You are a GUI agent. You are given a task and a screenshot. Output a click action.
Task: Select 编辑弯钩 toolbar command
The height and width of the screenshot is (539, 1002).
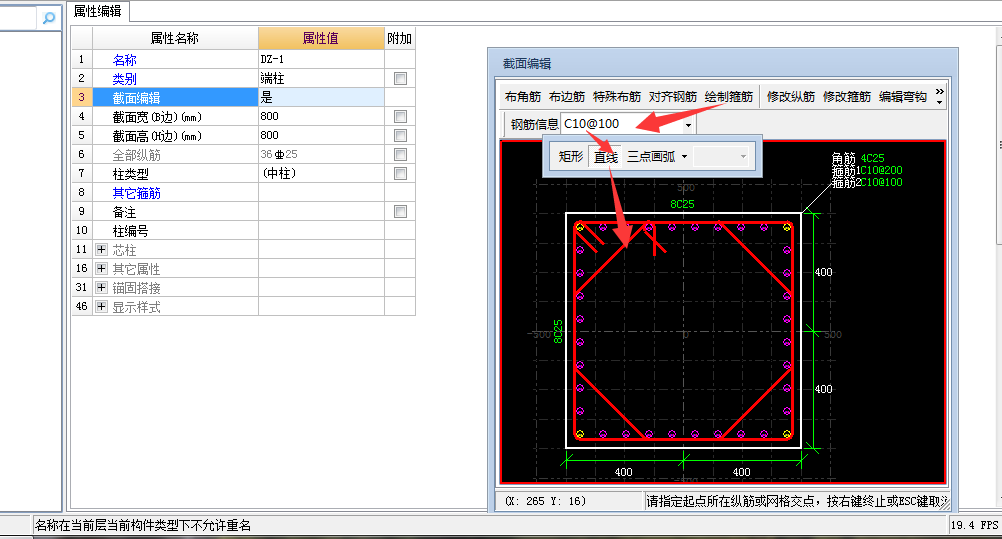(902, 97)
